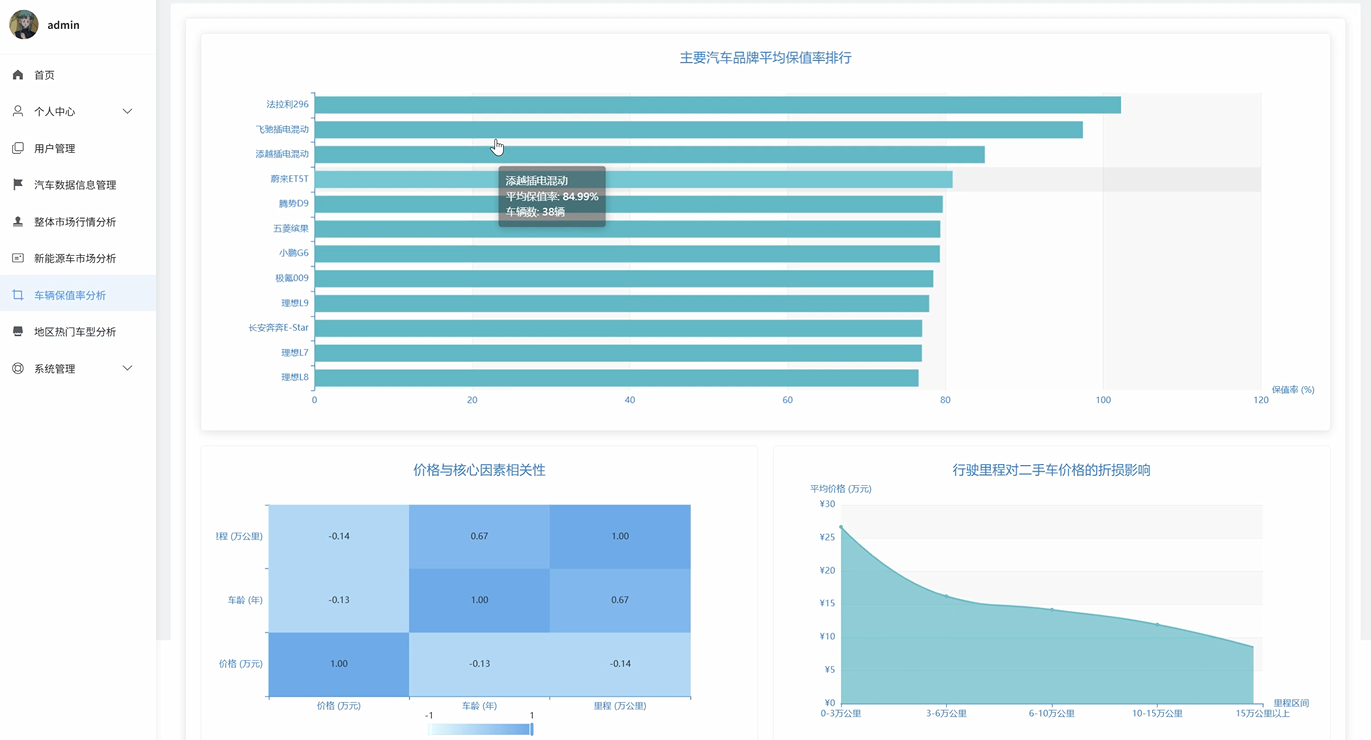This screenshot has height=740, width=1371.
Task: Click -0.14 cell in 价格 (万元) row
Action: click(x=620, y=664)
